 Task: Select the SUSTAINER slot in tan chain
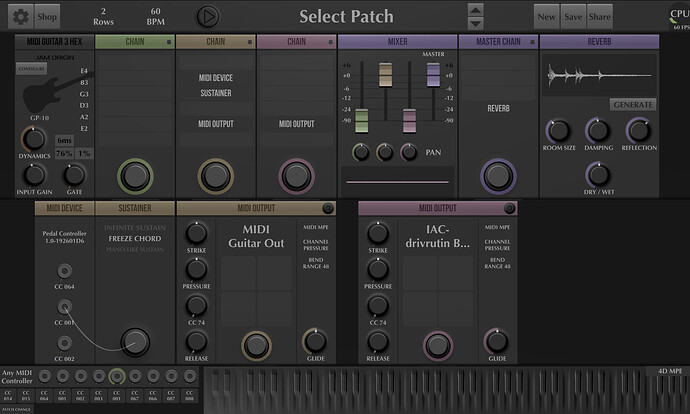pyautogui.click(x=216, y=93)
